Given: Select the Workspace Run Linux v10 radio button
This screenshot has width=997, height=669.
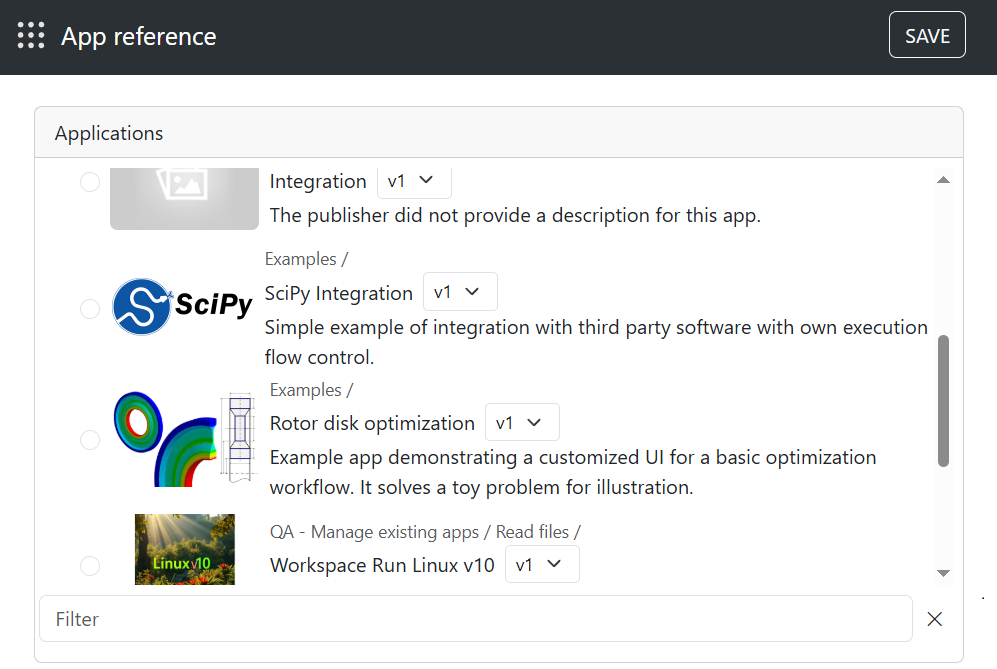Looking at the screenshot, I should 90,566.
